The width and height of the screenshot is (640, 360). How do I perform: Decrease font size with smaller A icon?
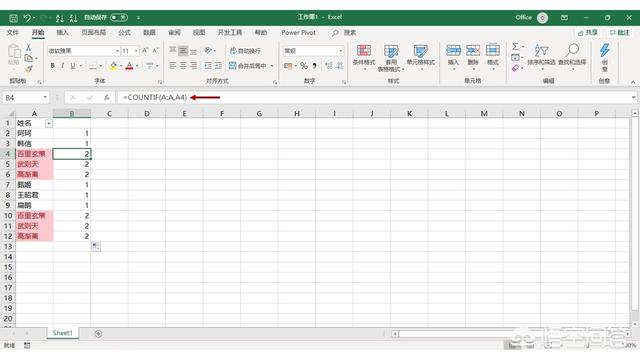155,51
